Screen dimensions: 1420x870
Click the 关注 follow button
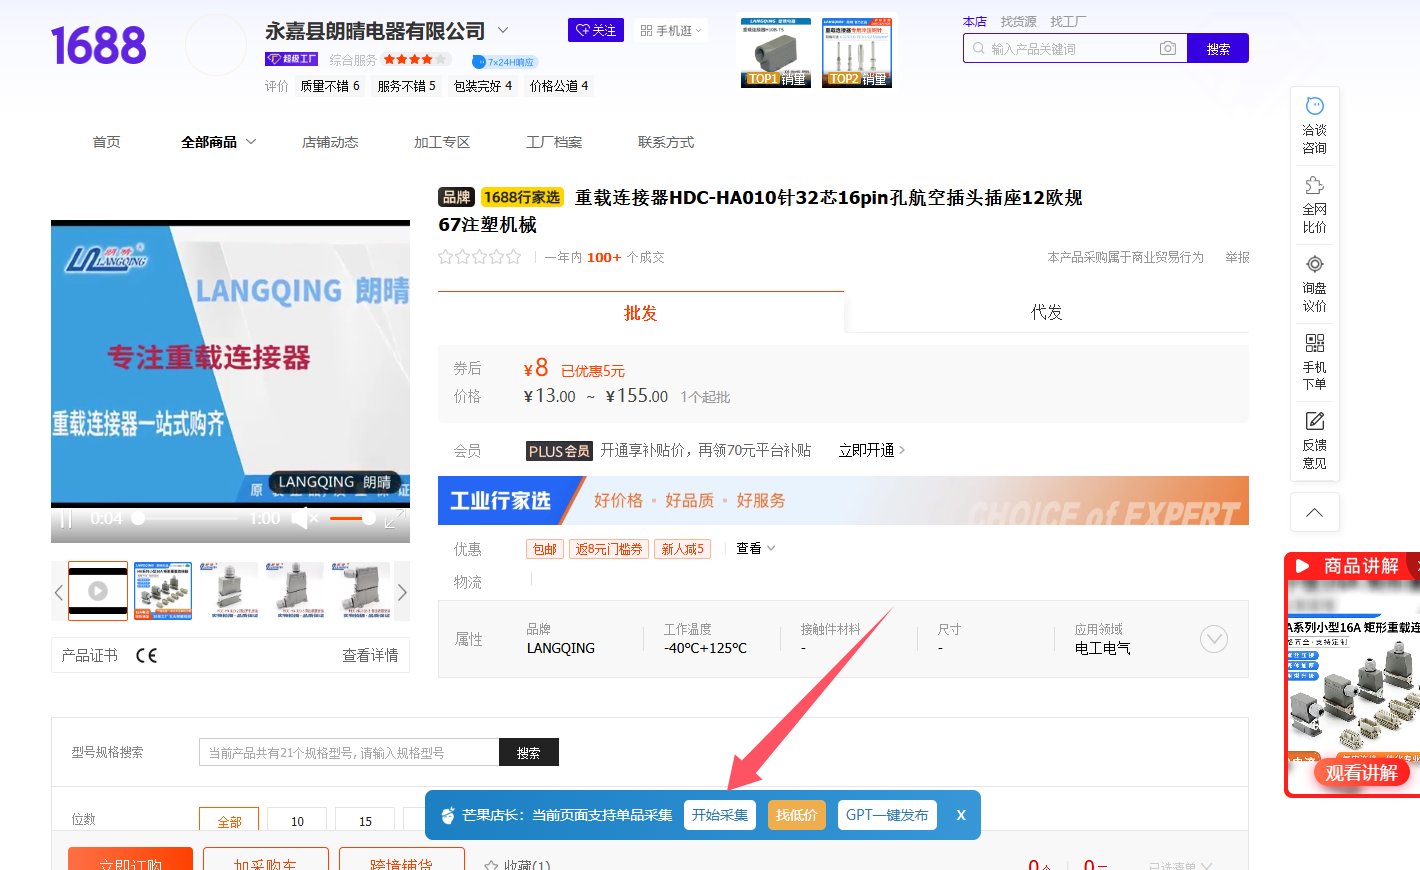pyautogui.click(x=596, y=30)
